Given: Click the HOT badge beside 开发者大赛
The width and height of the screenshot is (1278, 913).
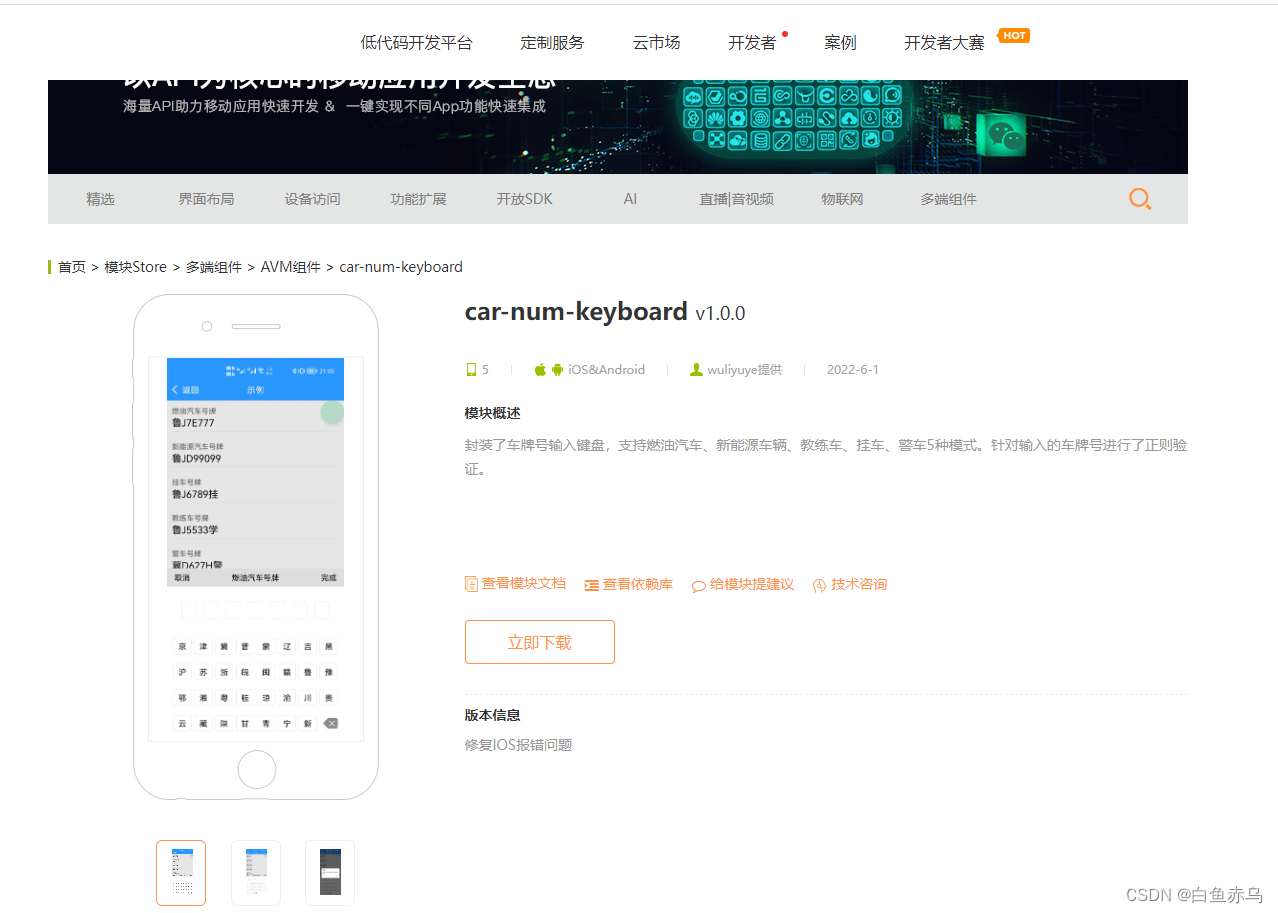Looking at the screenshot, I should point(1014,36).
